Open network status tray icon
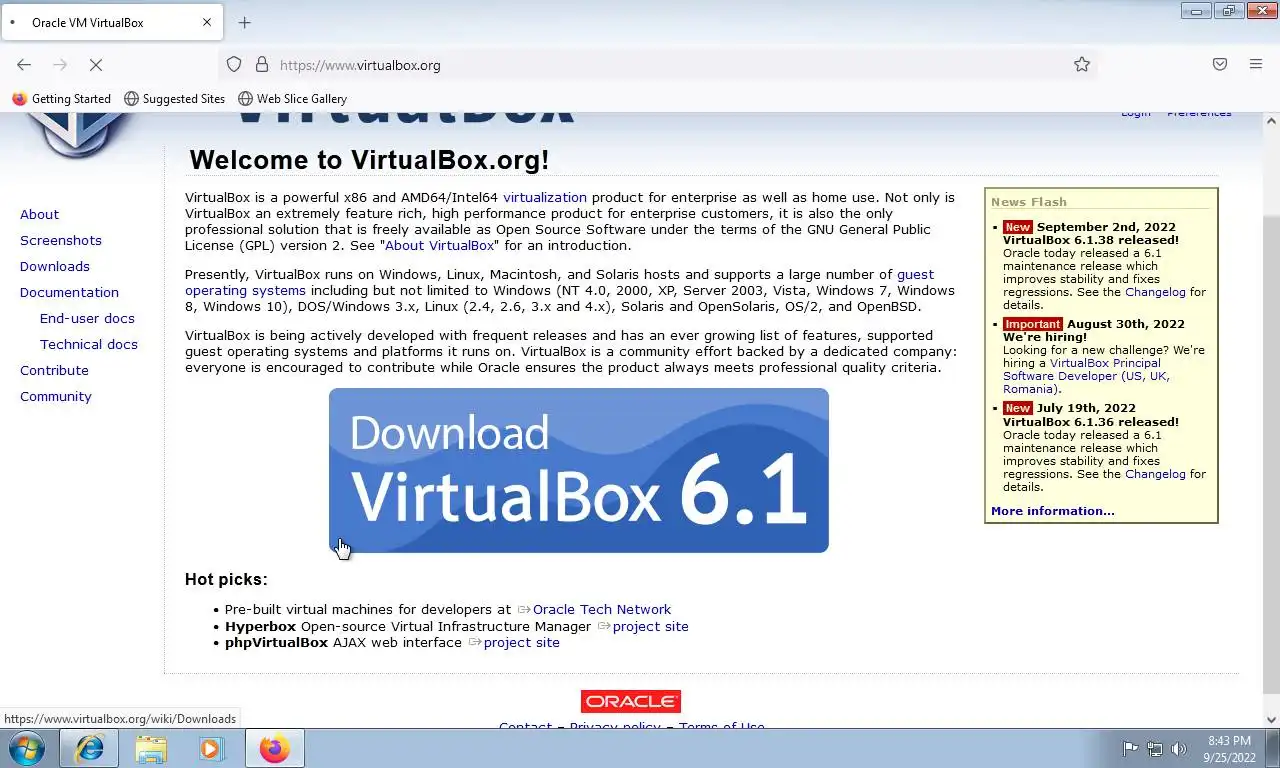Screen dimensions: 1280x768 coord(1155,748)
